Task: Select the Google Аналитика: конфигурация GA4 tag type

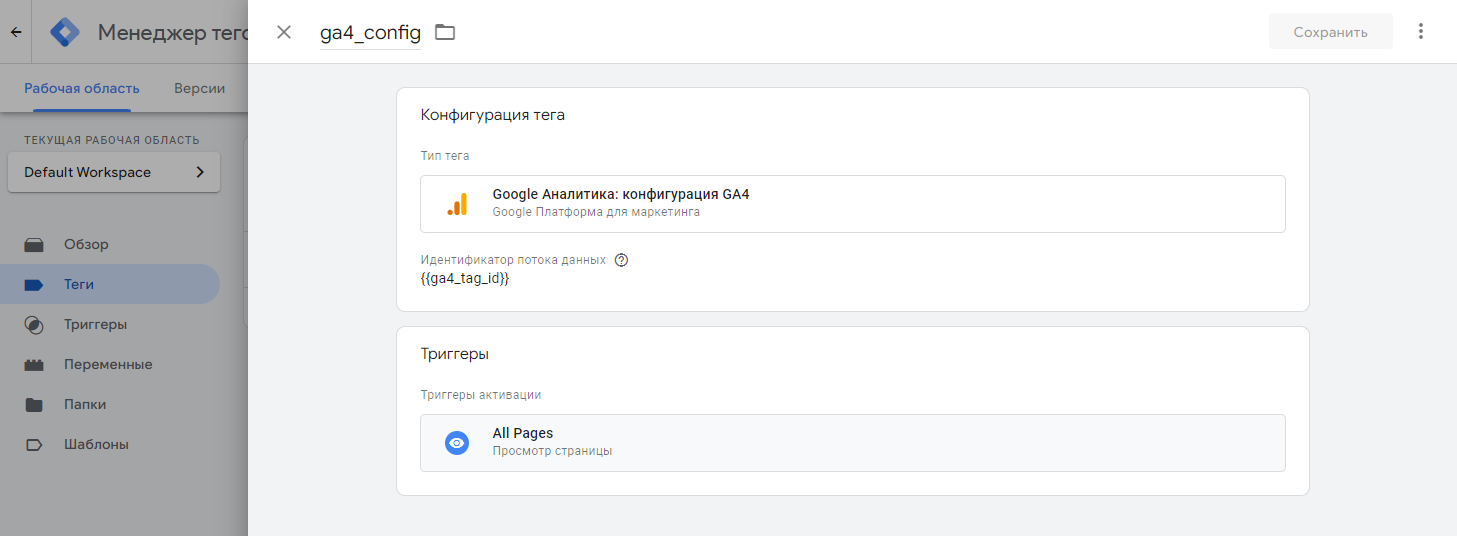Action: pos(853,204)
